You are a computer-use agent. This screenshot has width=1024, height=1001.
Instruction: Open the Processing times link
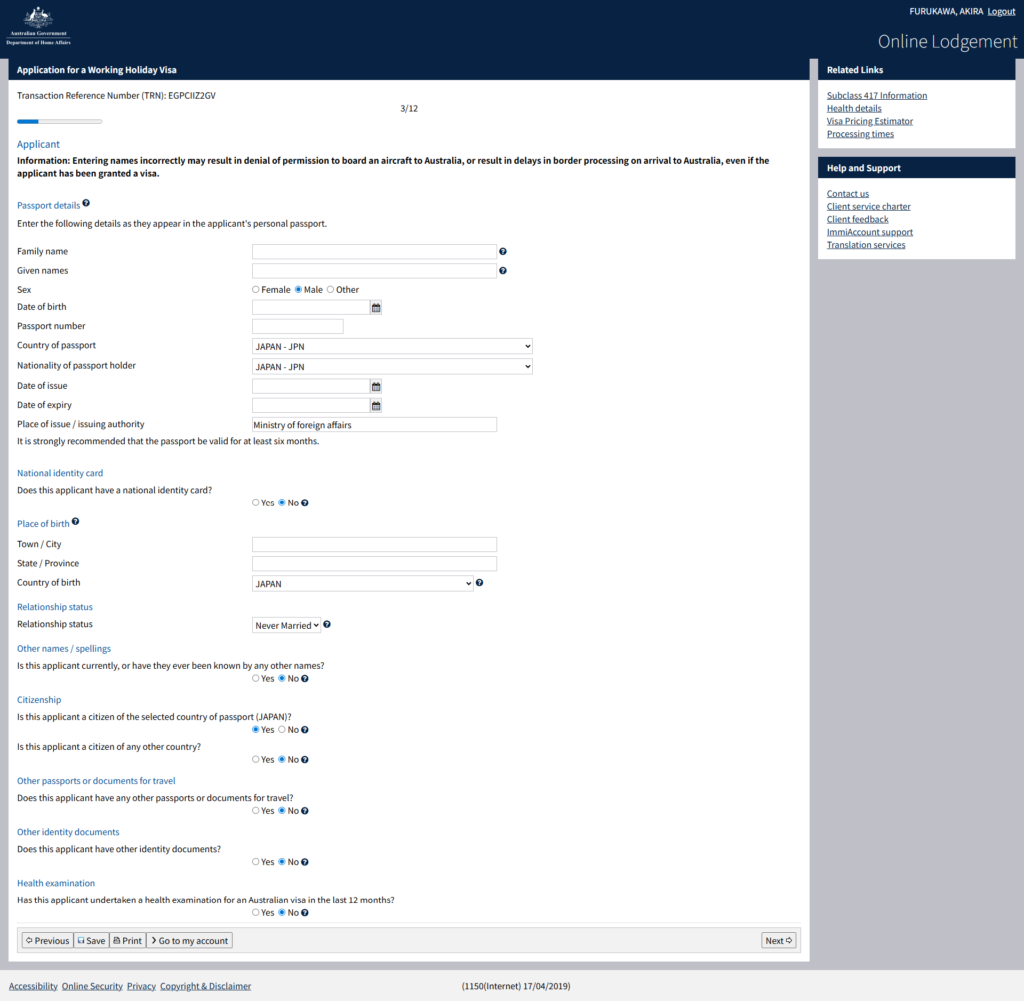pyautogui.click(x=860, y=134)
